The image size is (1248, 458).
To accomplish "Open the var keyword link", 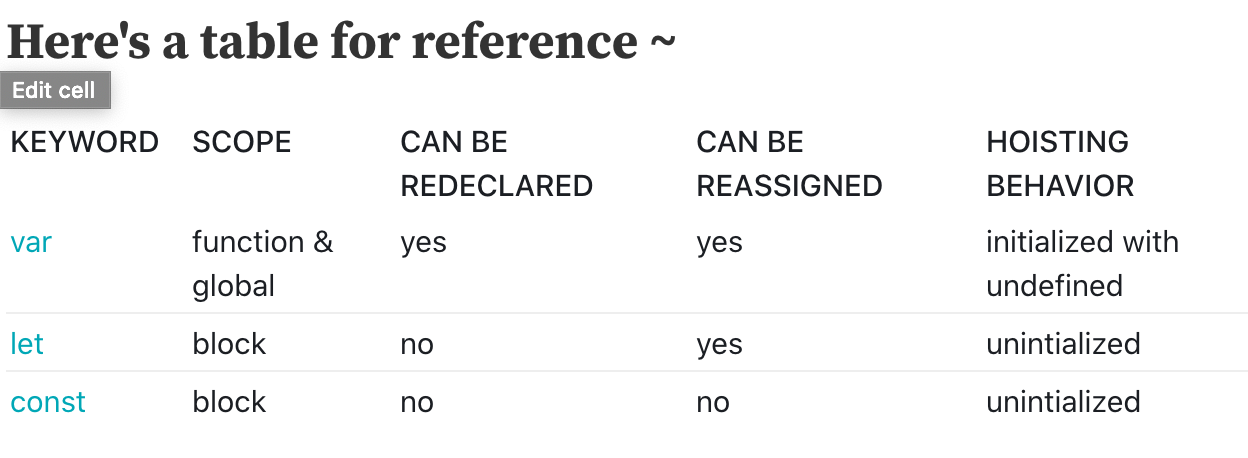I will point(31,242).
